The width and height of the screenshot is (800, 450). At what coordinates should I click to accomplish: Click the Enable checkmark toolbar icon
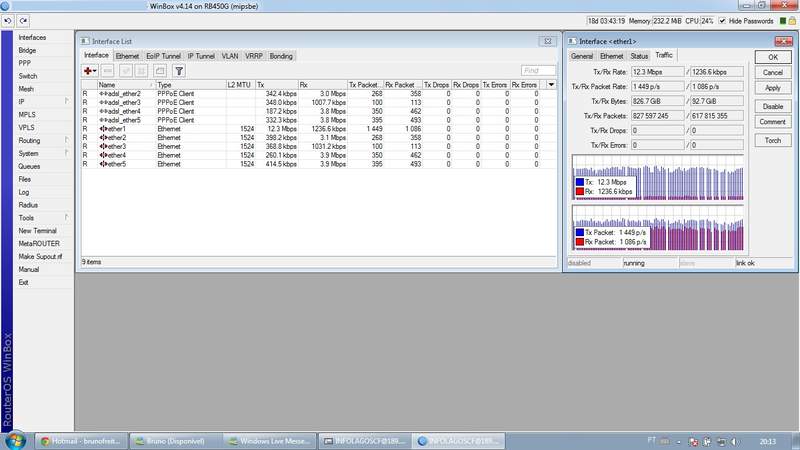(x=126, y=71)
